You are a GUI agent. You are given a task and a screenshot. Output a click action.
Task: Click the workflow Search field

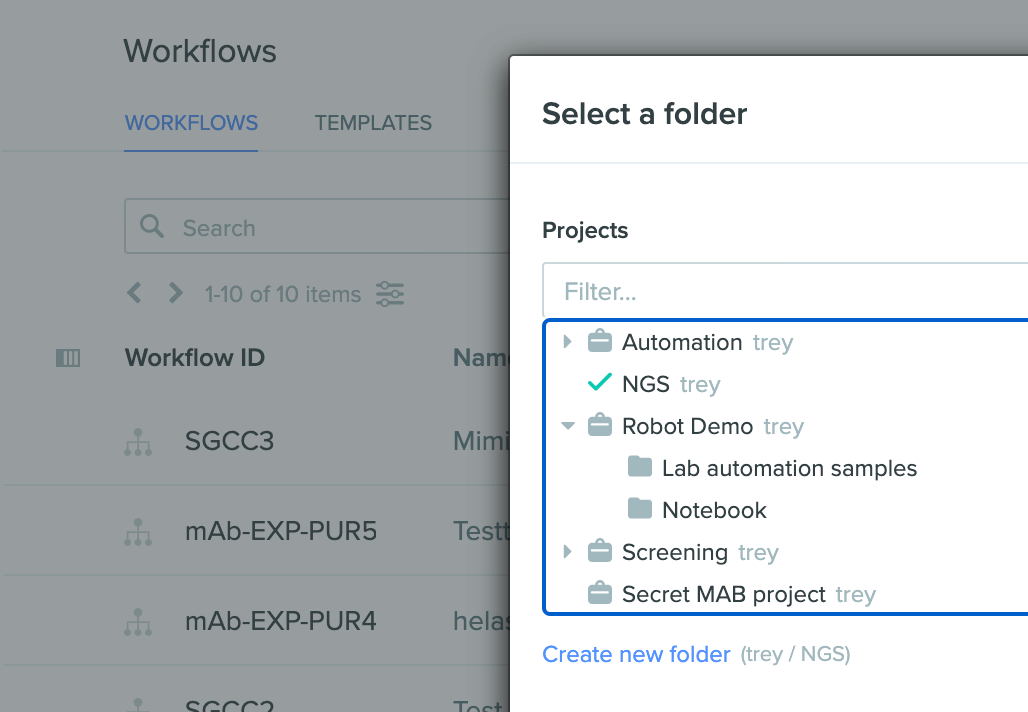click(x=317, y=226)
